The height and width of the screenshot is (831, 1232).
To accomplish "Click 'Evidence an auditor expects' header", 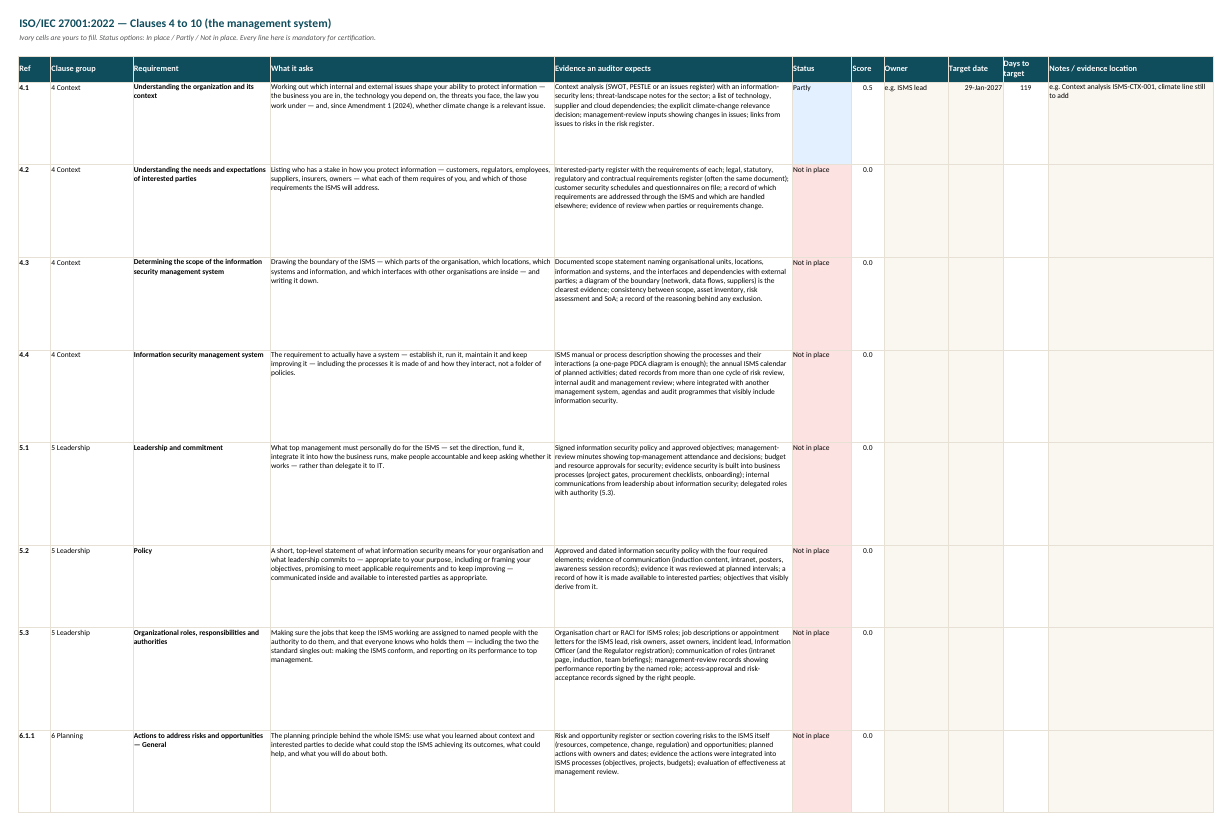I will pyautogui.click(x=673, y=69).
